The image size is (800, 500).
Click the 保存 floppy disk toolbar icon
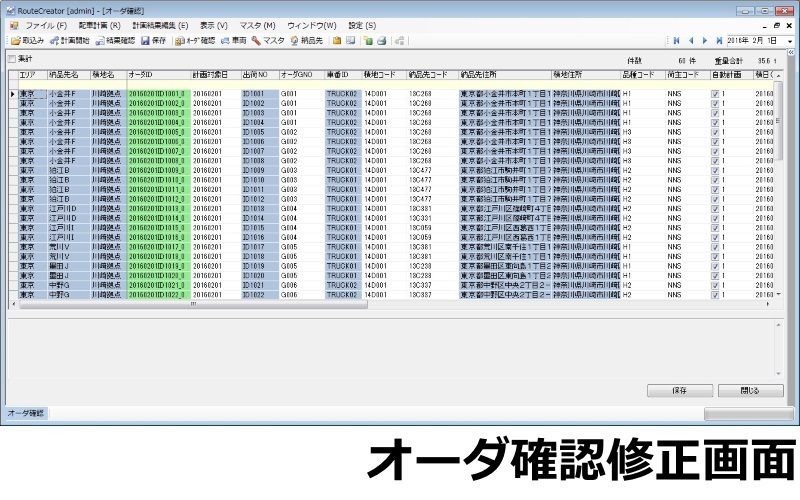click(153, 41)
